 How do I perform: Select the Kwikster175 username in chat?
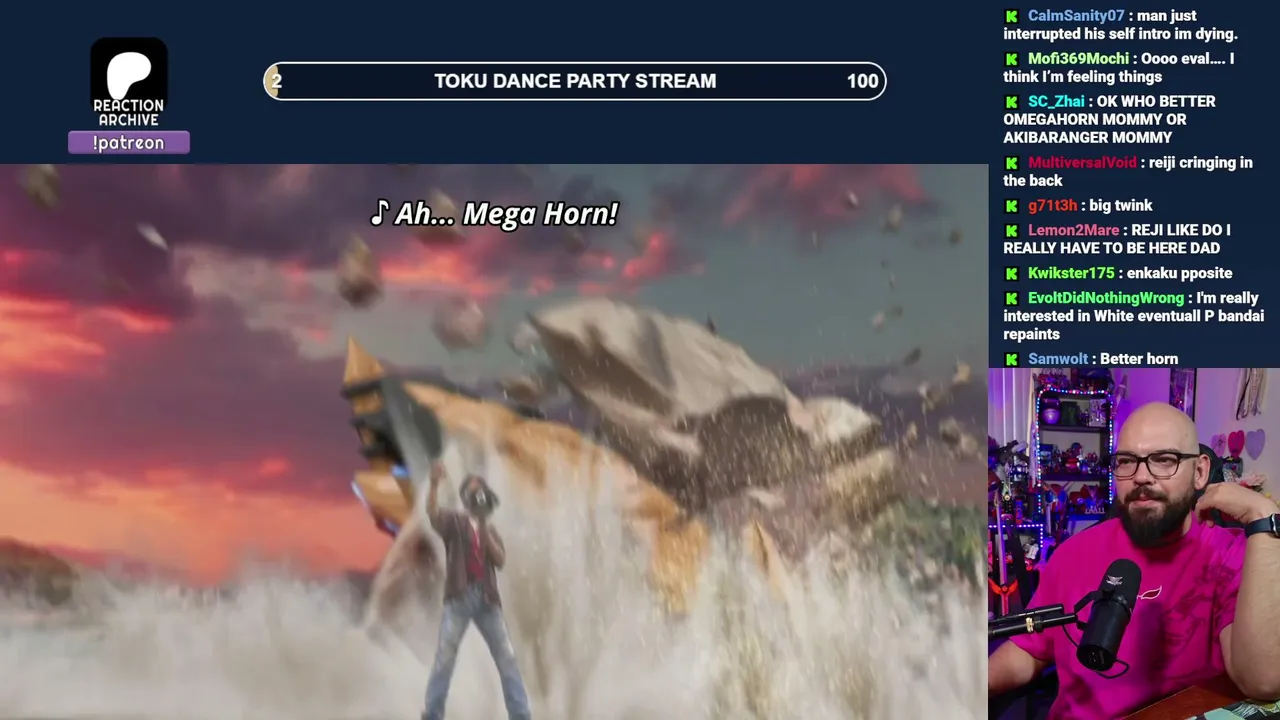click(x=1071, y=274)
